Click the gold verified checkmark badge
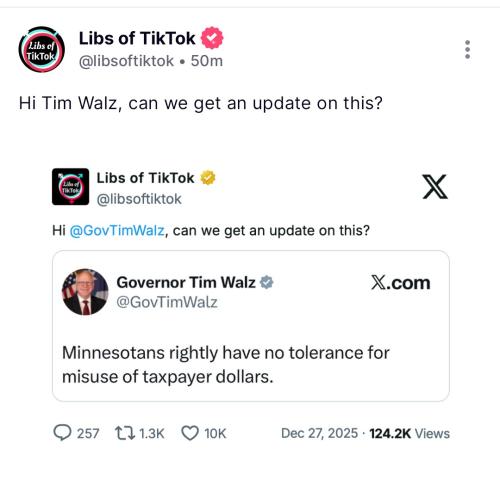500x492 pixels. tap(208, 178)
